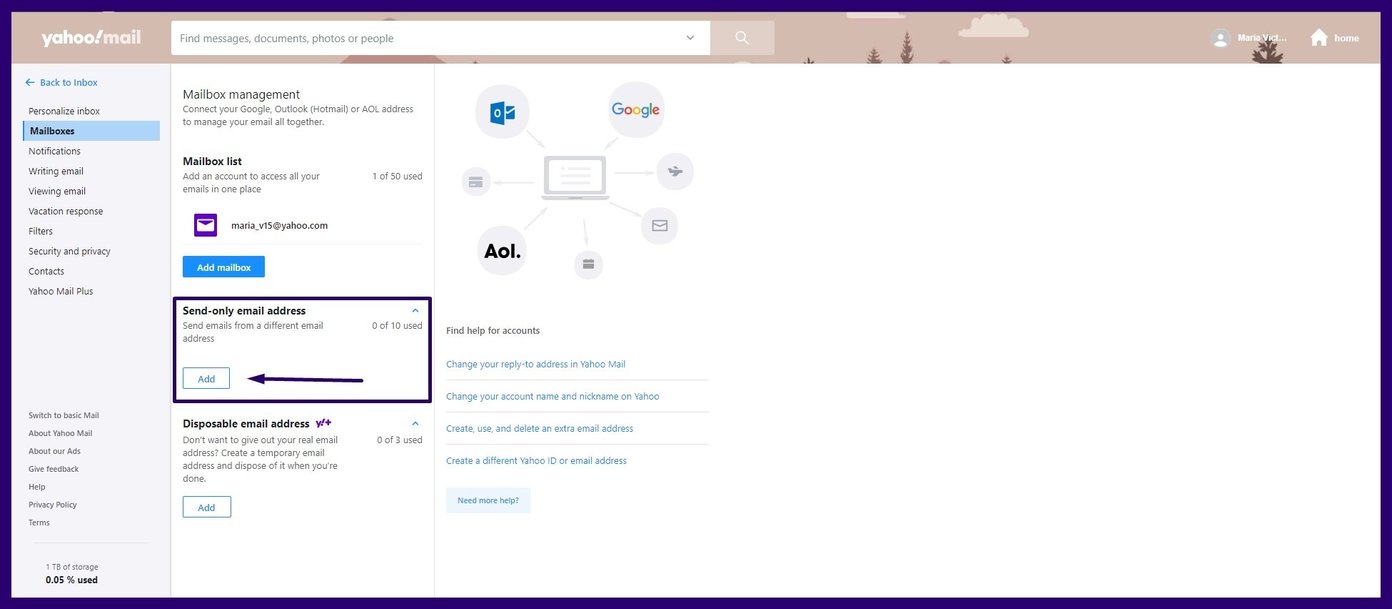The height and width of the screenshot is (609, 1392).
Task: Open the profile avatar icon
Action: (1220, 38)
